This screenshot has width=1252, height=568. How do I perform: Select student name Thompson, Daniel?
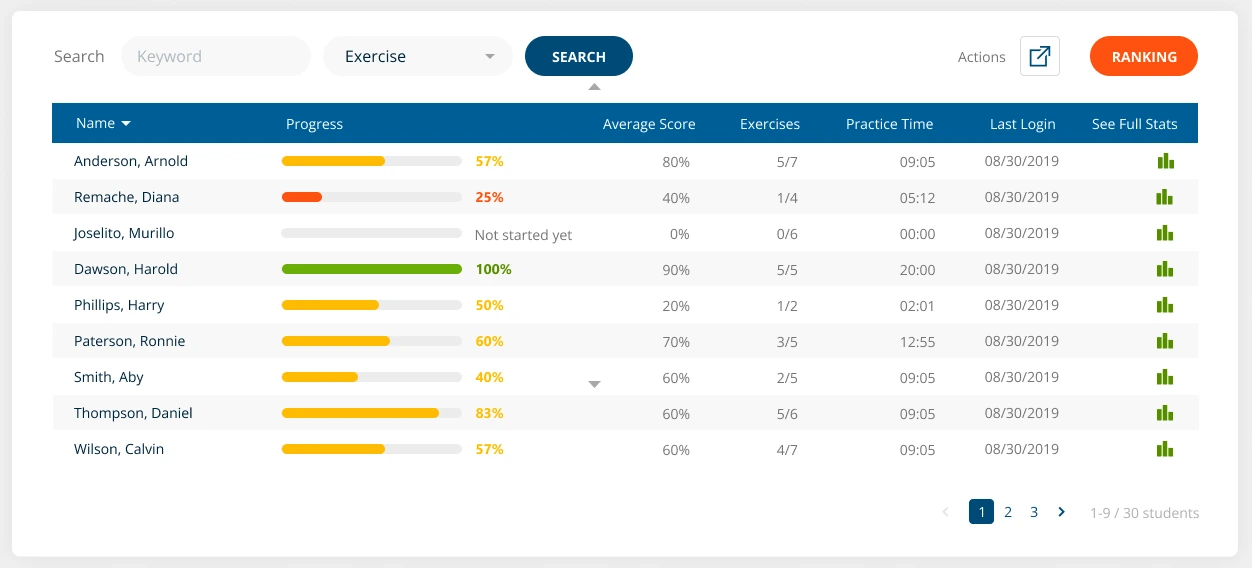[133, 413]
